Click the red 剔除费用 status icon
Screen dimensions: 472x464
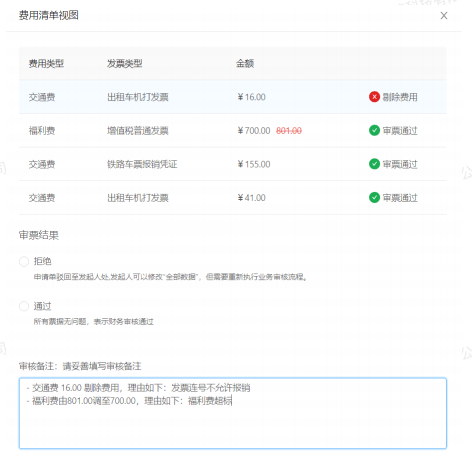point(374,97)
